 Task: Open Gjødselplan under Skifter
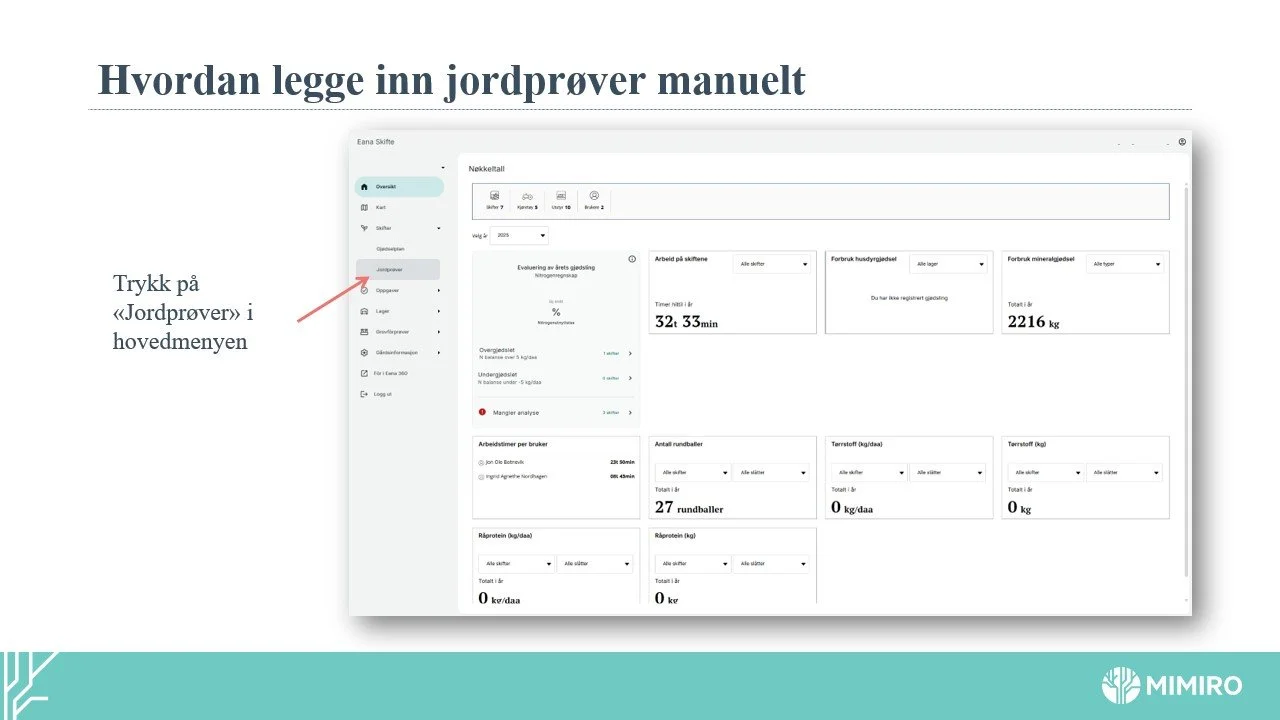[x=390, y=248]
